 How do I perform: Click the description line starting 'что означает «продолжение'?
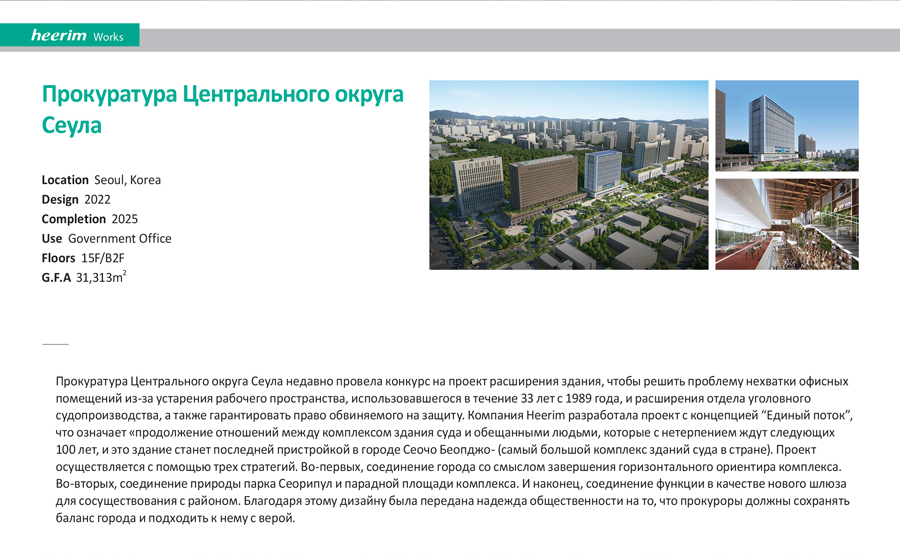pyautogui.click(x=445, y=432)
